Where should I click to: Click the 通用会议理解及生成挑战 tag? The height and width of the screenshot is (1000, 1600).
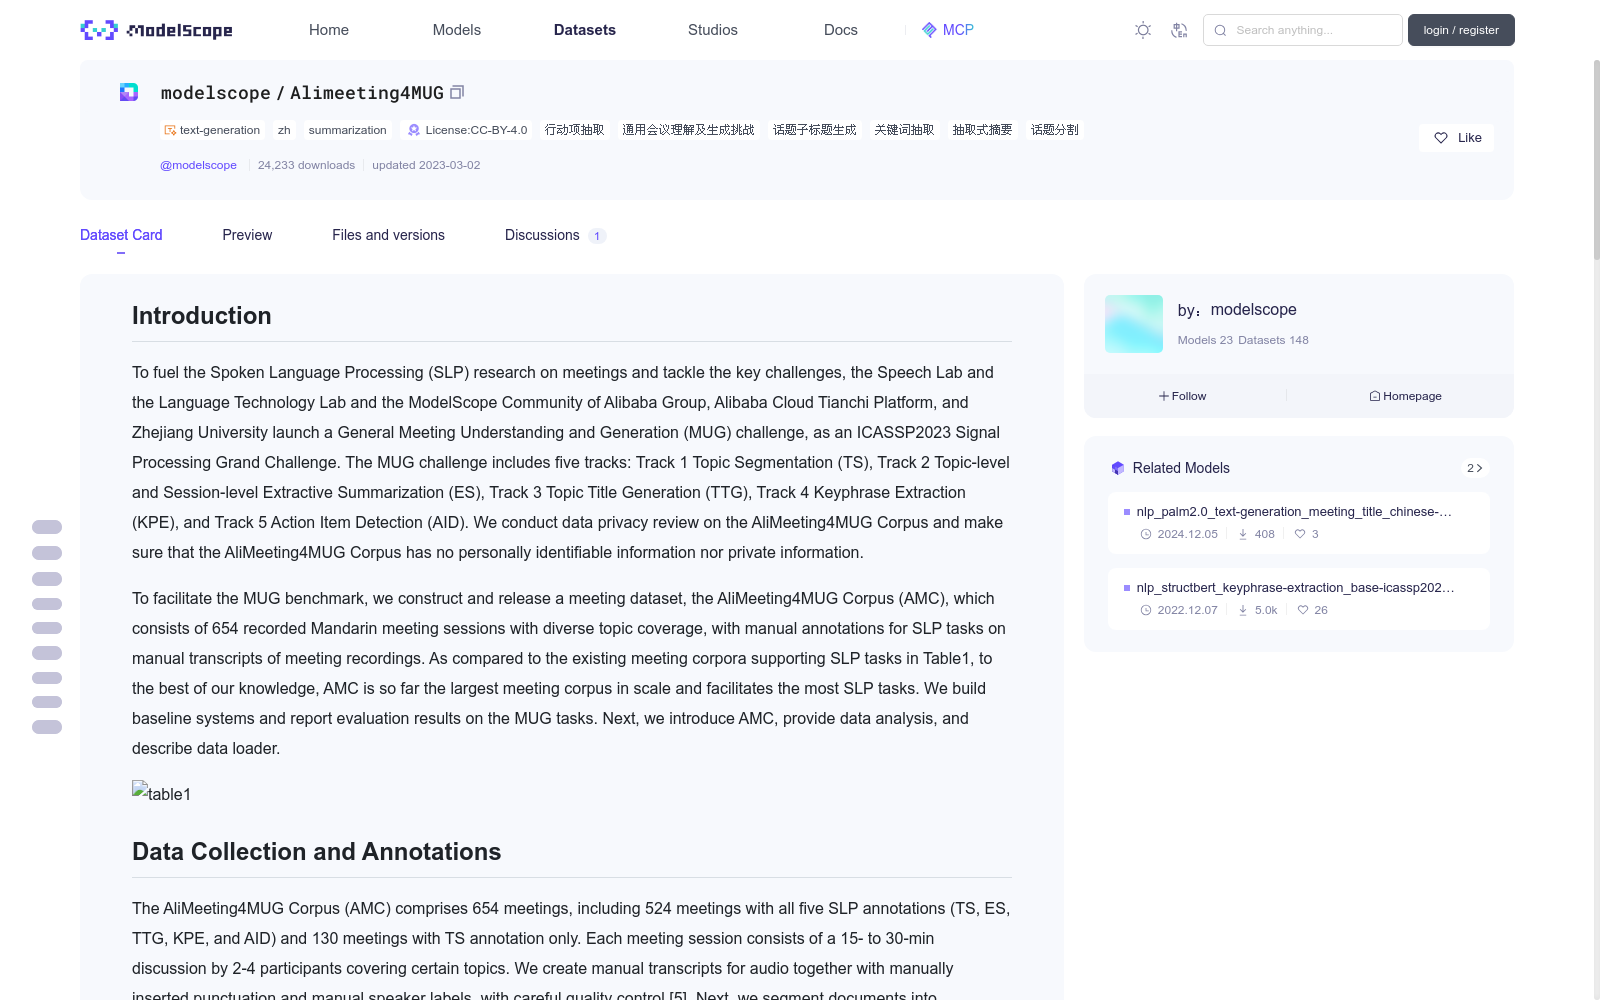point(688,130)
